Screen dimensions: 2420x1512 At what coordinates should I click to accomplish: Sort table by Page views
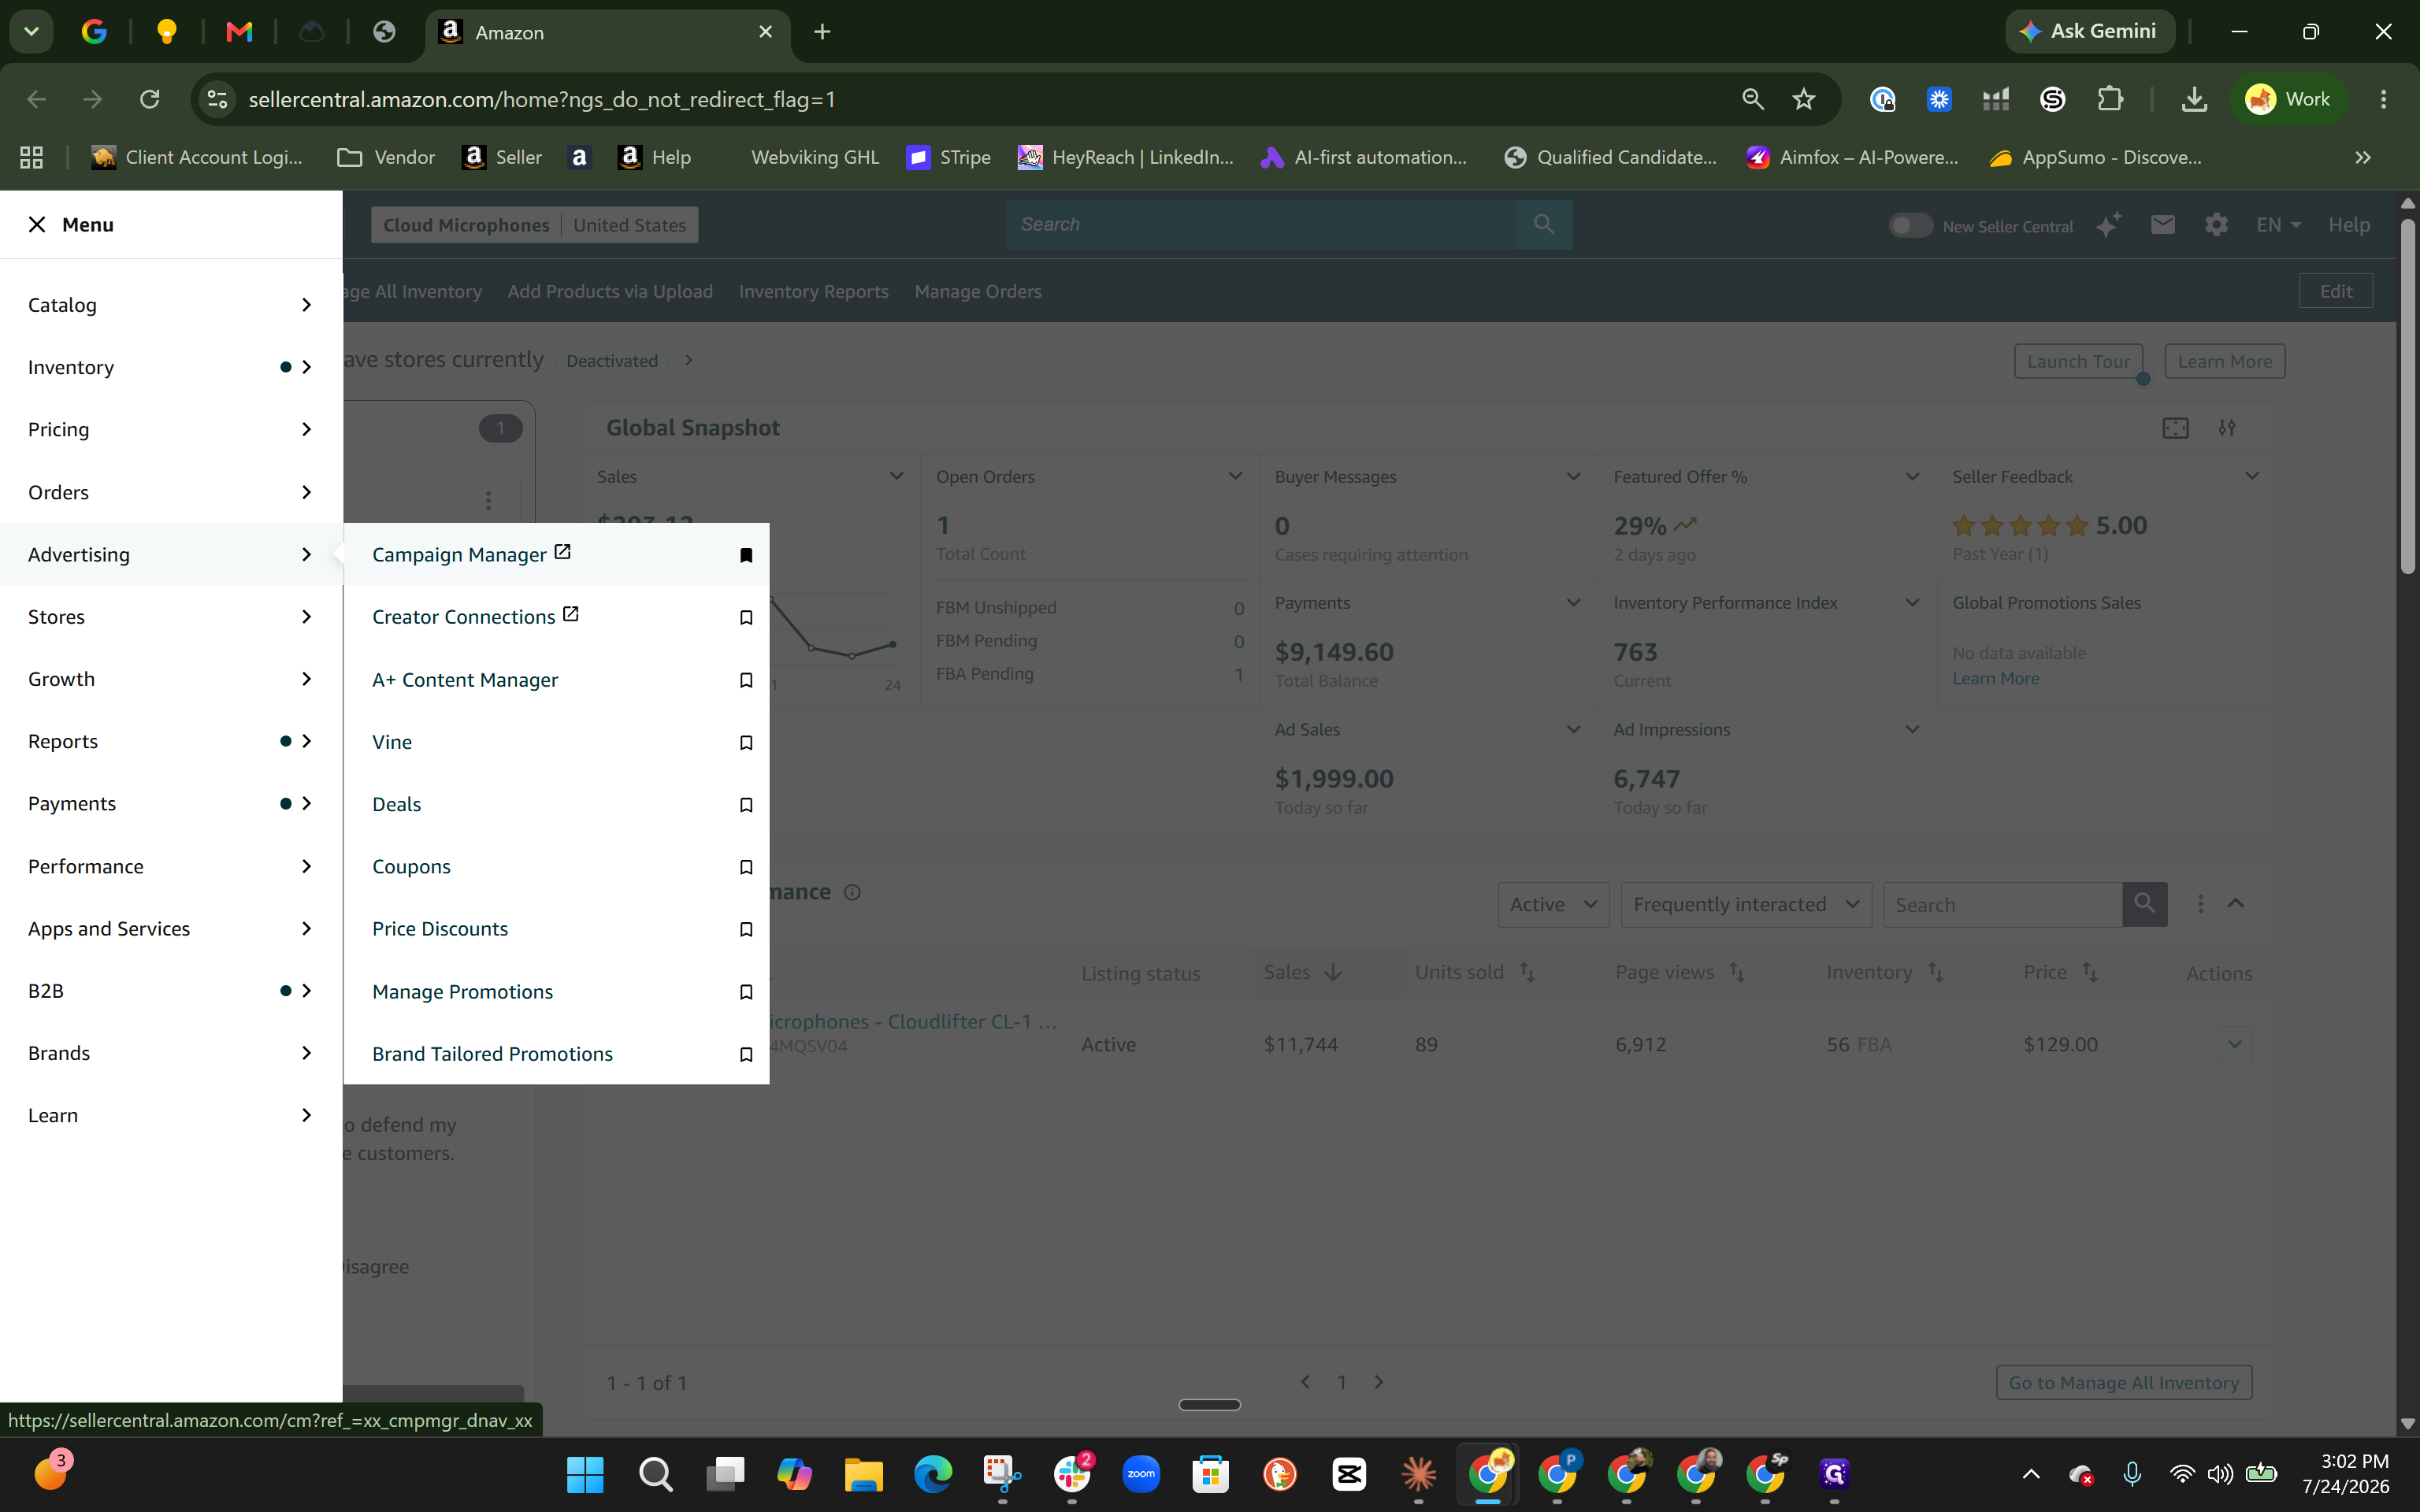click(1737, 972)
